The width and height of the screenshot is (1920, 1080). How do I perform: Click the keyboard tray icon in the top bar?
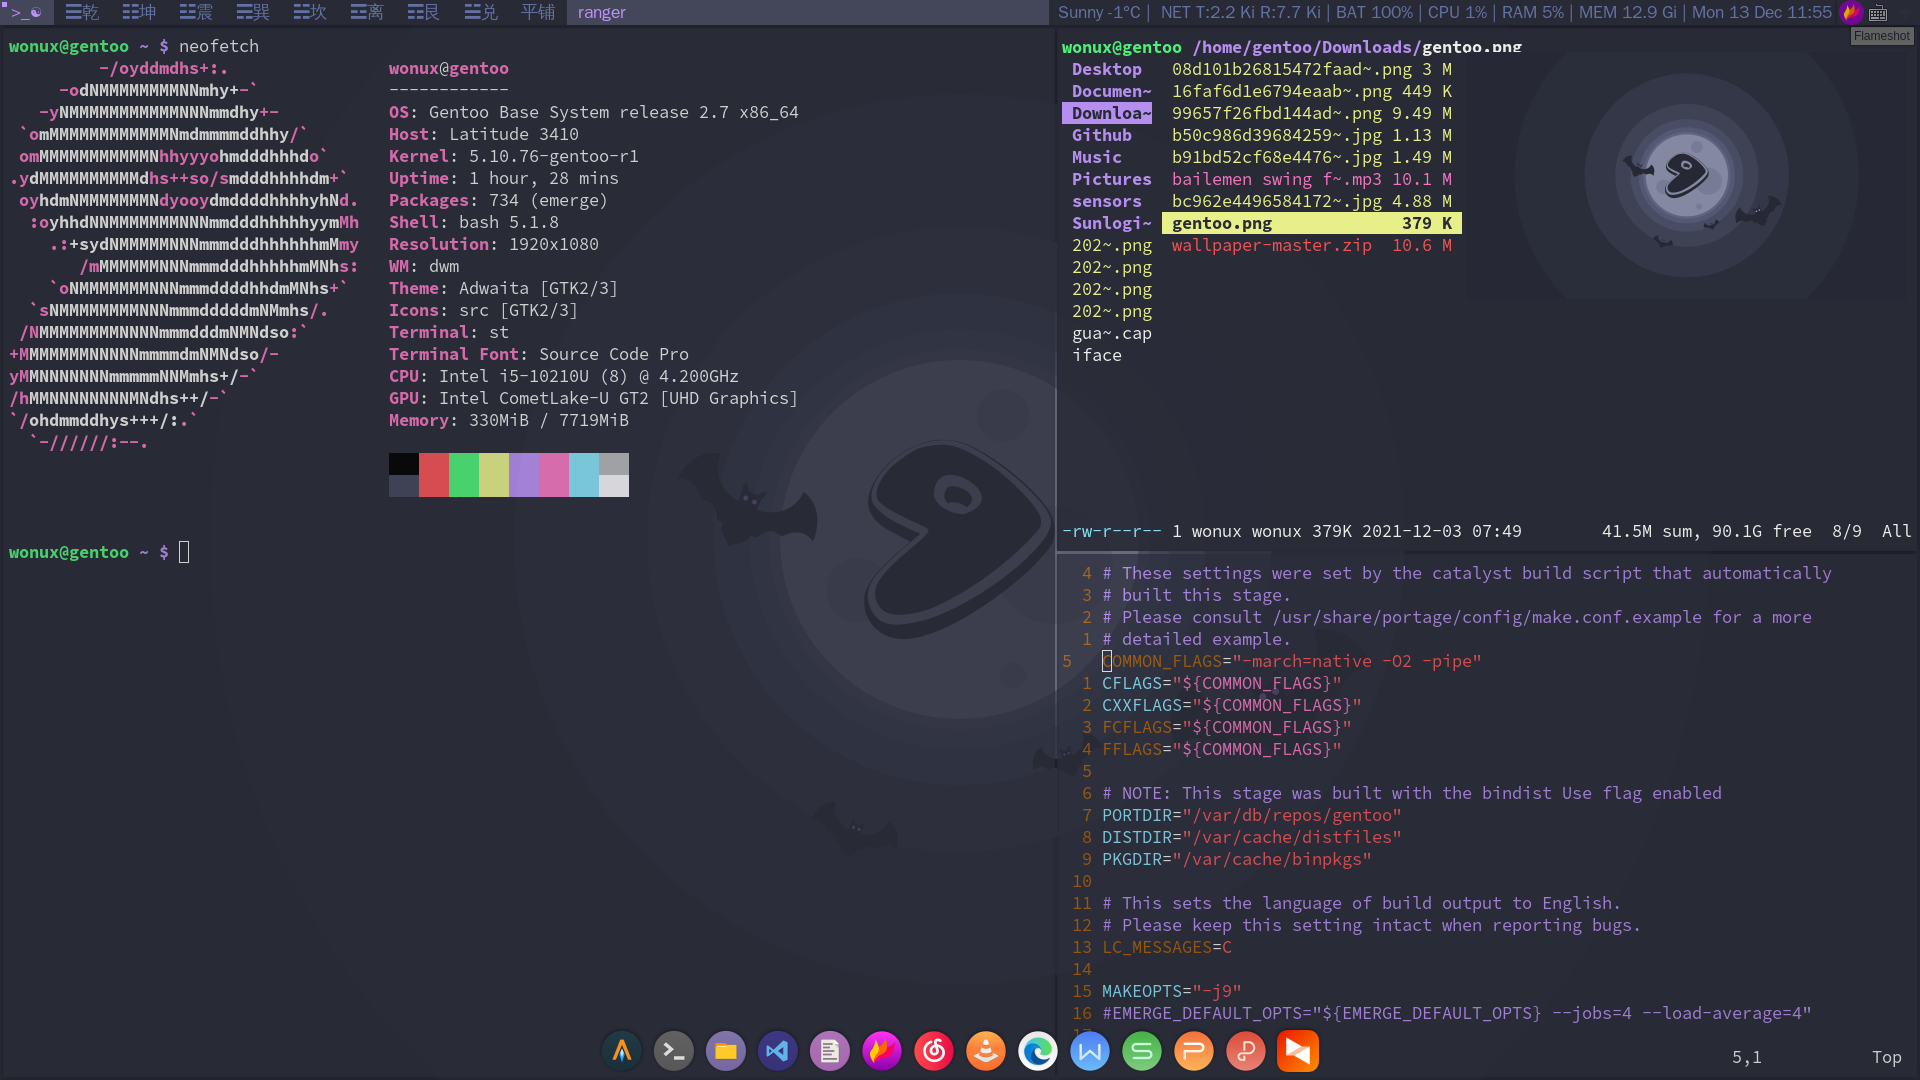[x=1878, y=13]
